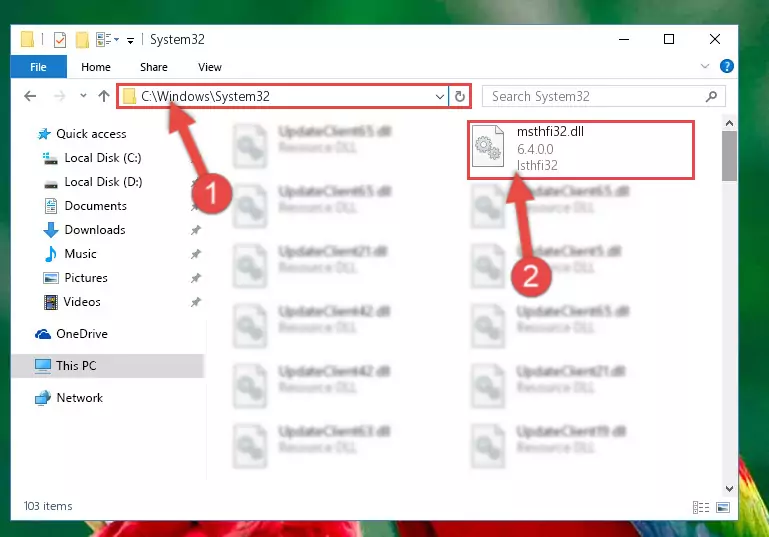The image size is (769, 537).
Task: Go back with the left arrow
Action: coord(30,96)
